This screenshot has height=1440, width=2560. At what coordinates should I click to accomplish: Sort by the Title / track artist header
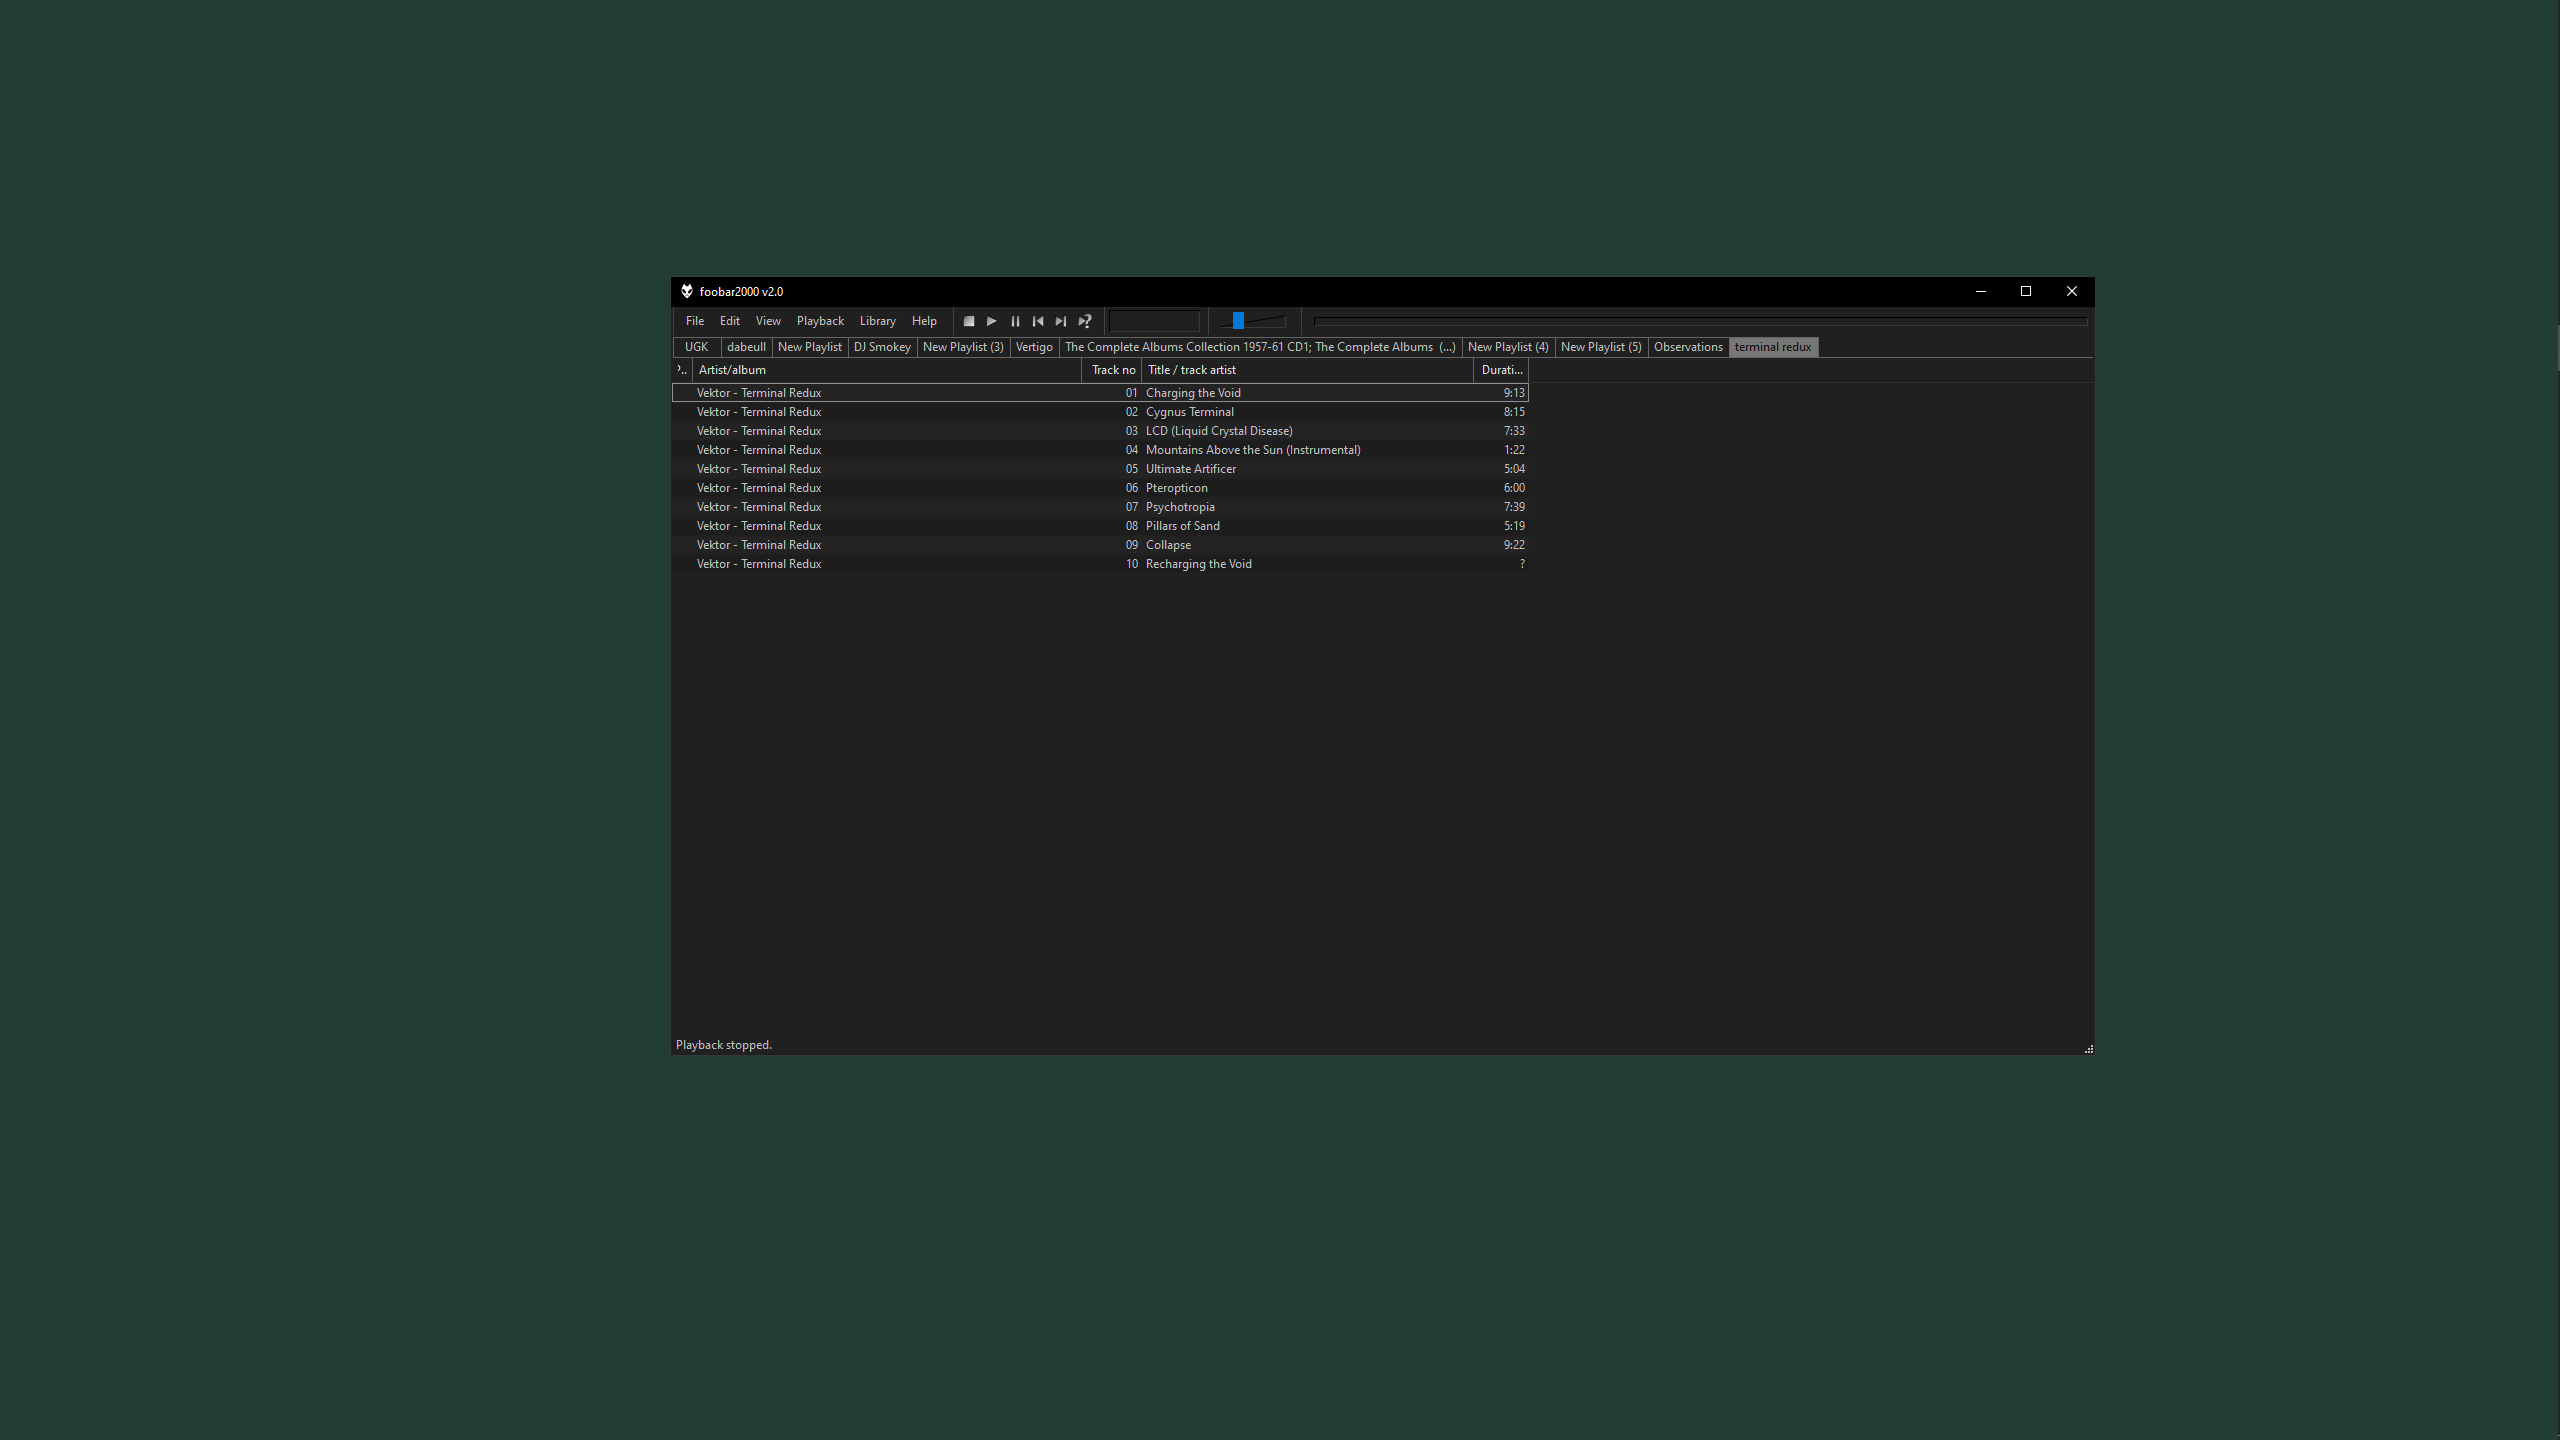[1307, 370]
